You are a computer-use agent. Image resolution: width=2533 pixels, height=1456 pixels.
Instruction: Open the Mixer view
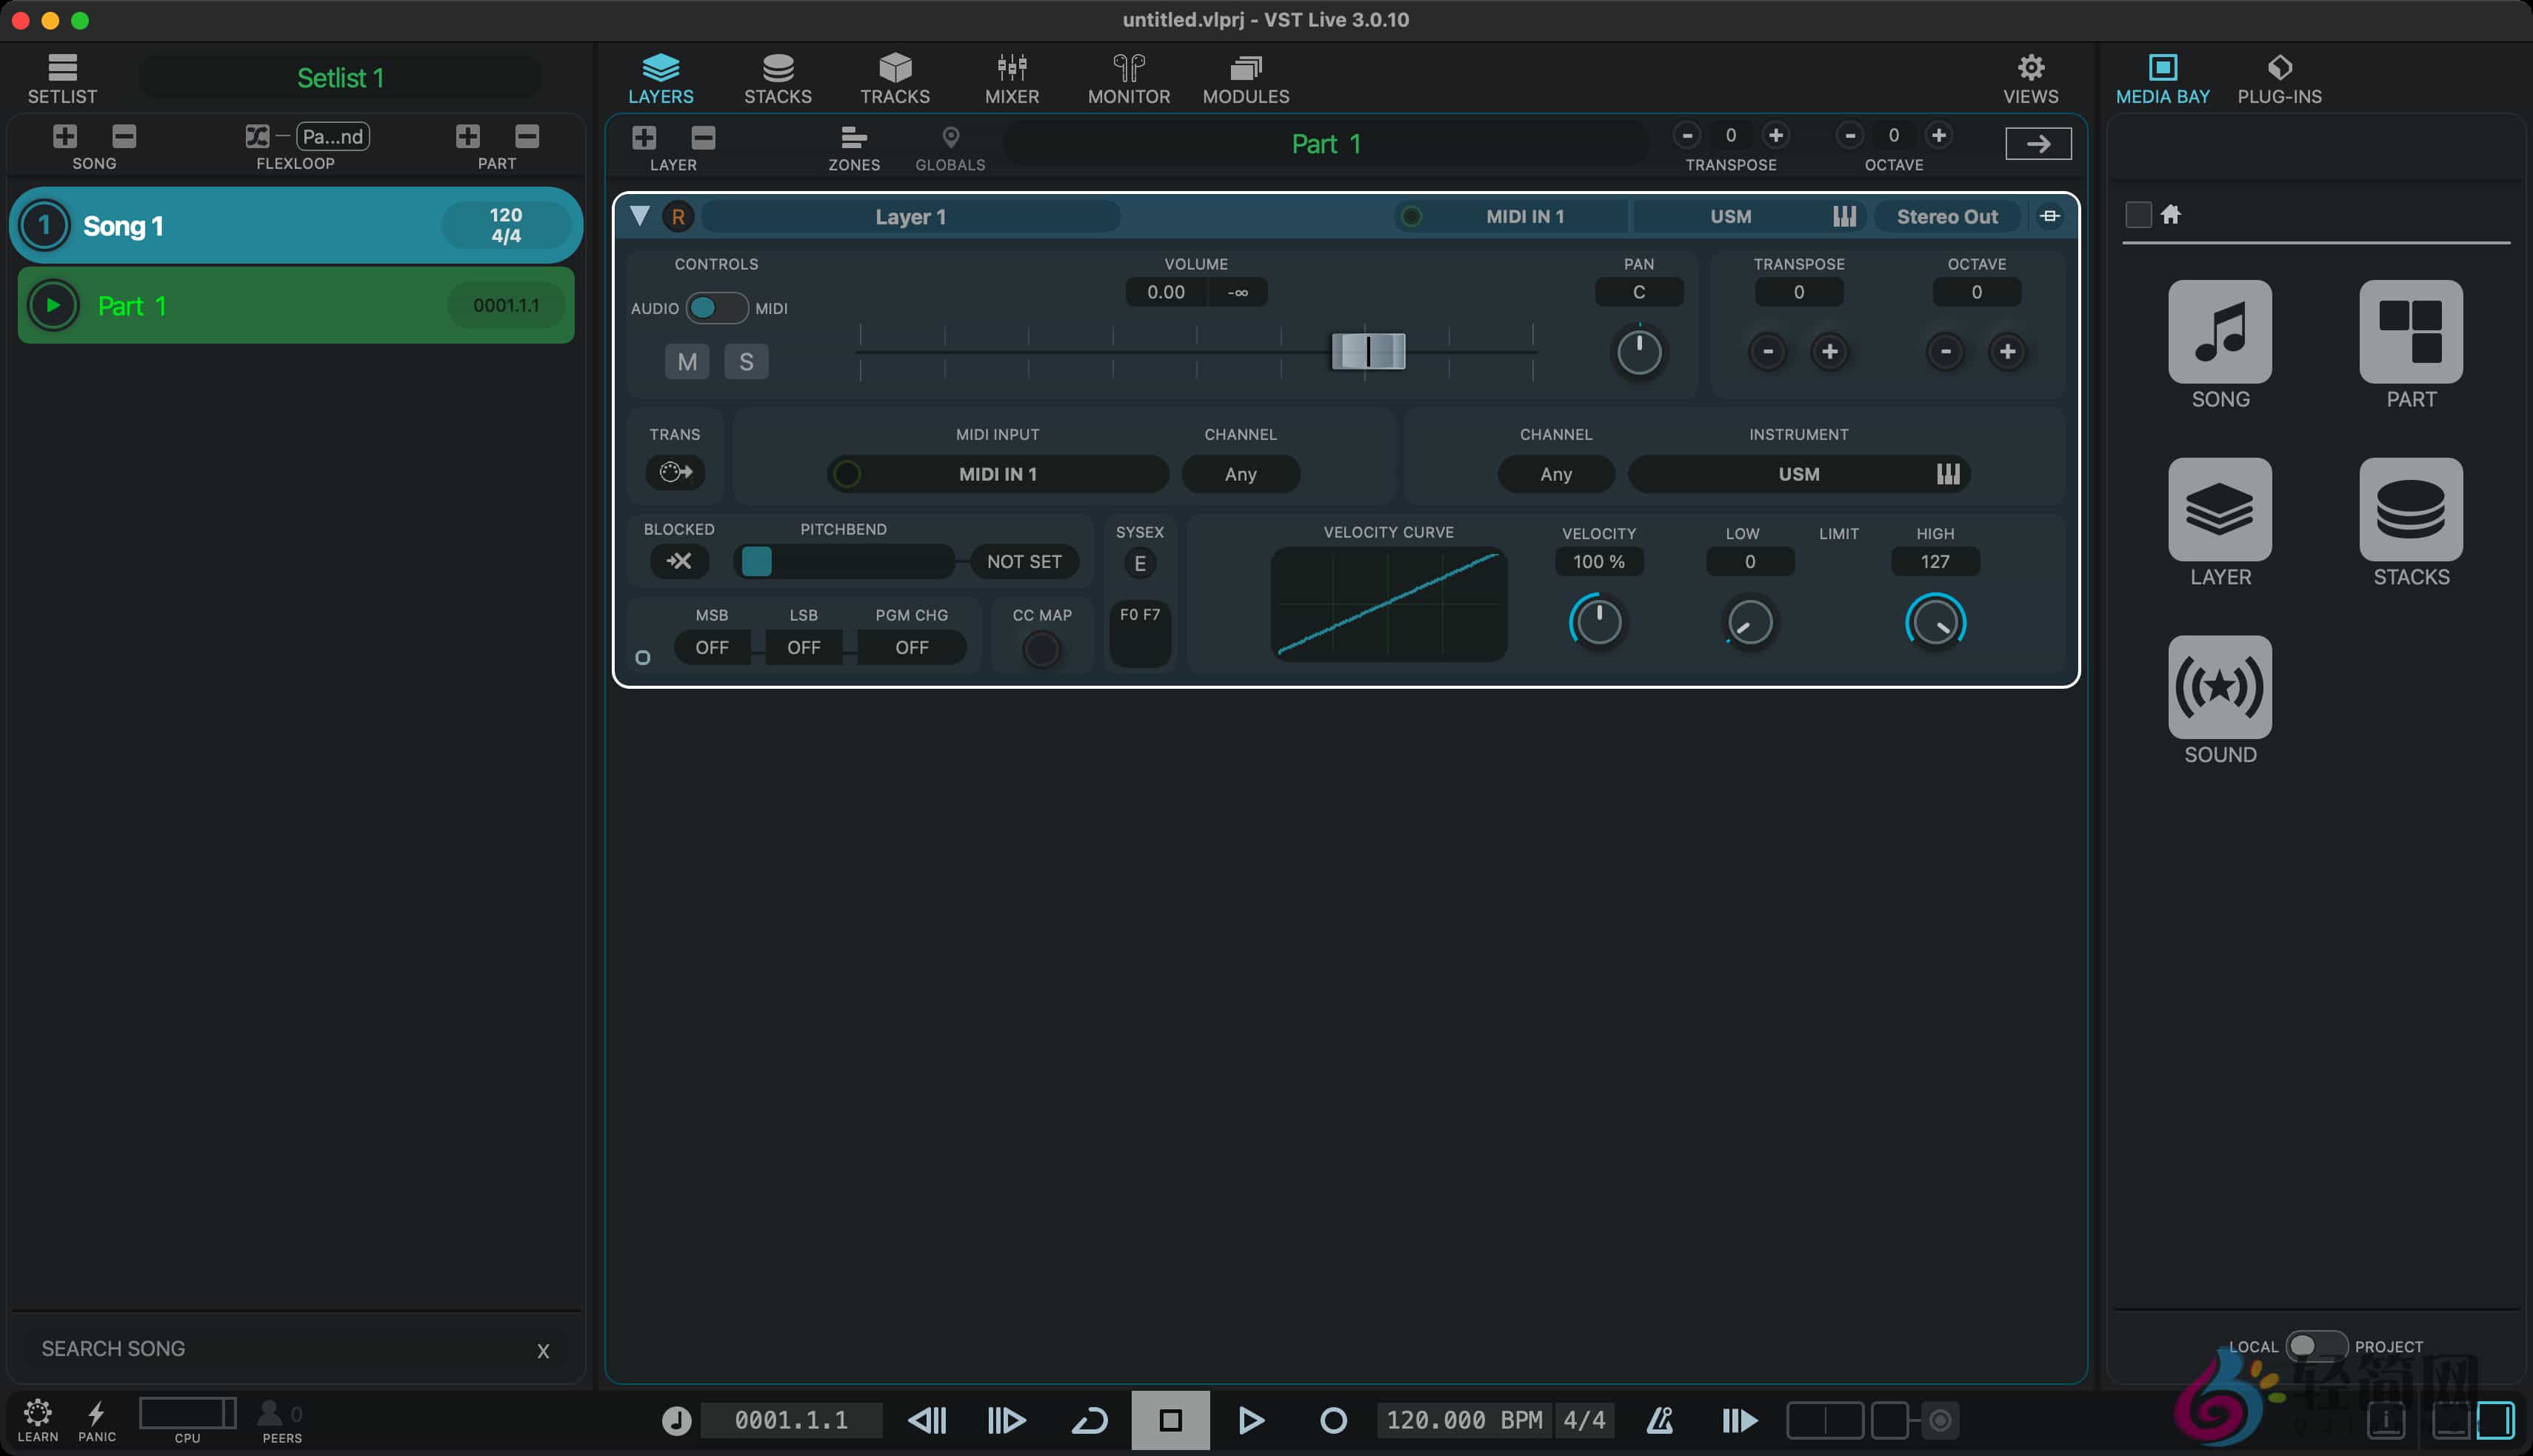(x=1011, y=78)
